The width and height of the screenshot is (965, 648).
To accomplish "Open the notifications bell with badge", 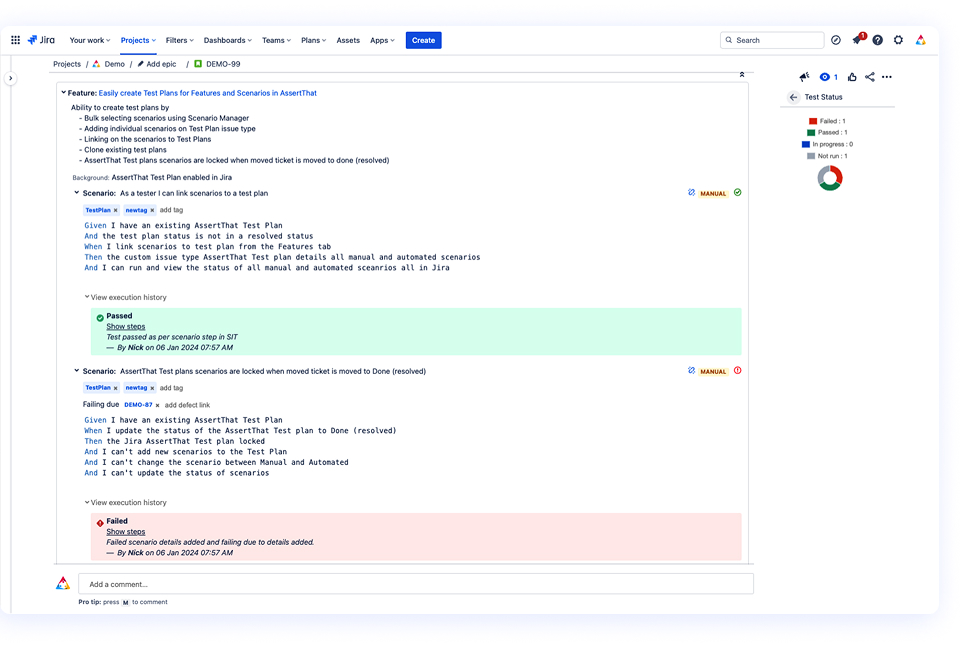I will tap(857, 40).
